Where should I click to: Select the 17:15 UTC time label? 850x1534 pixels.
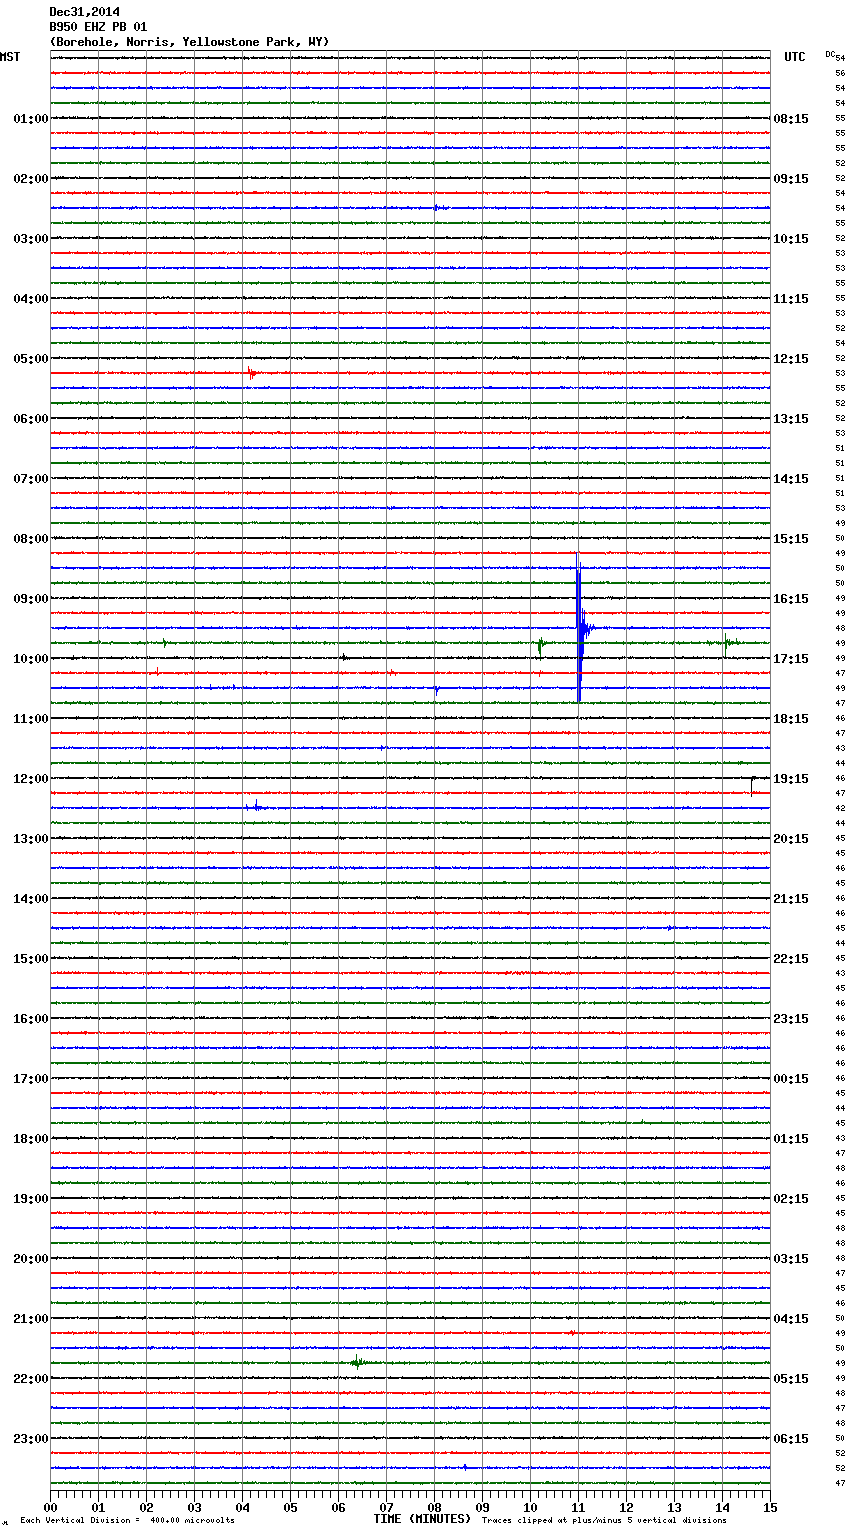pos(791,659)
